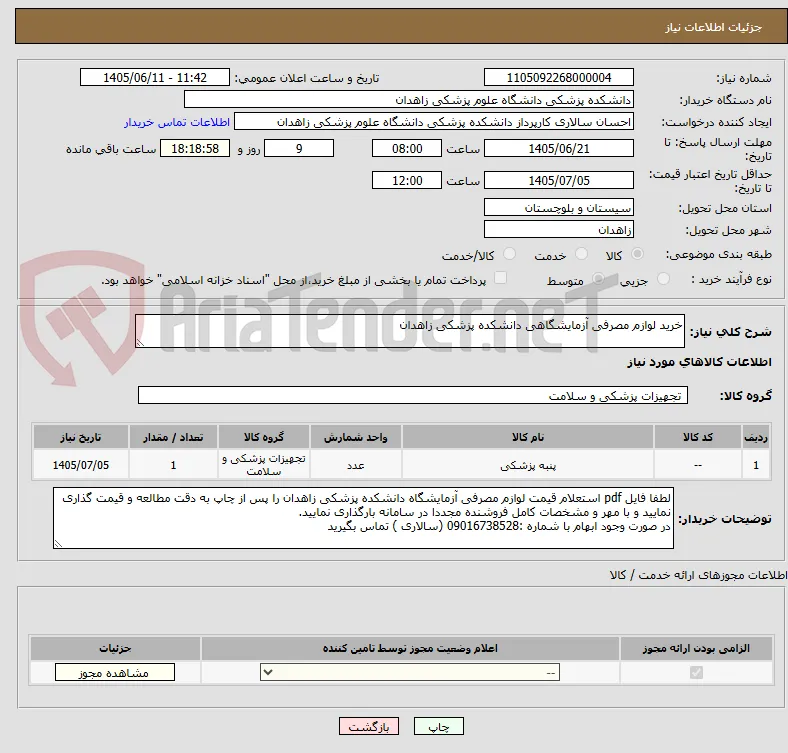The image size is (788, 753).
Task: Click the واحد شمارش column header
Action: (356, 437)
